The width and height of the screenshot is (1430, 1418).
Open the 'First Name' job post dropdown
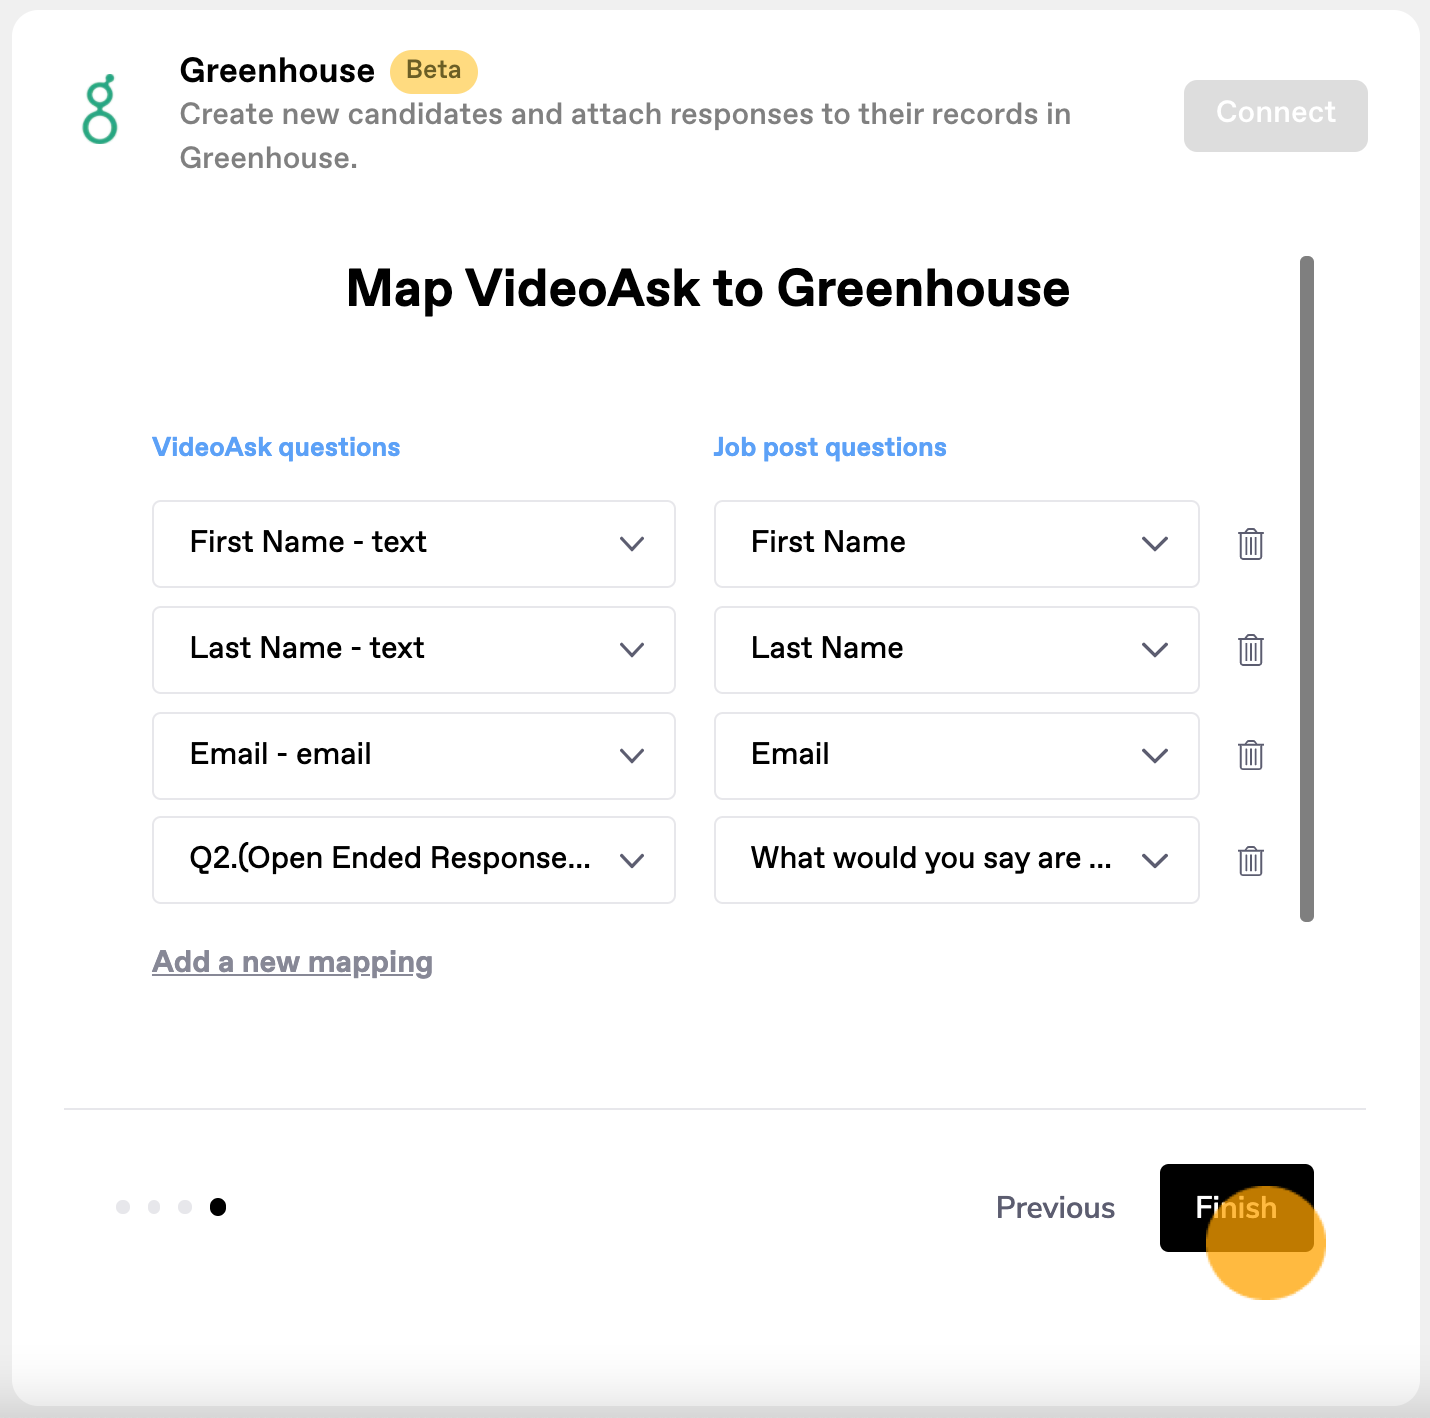[x=957, y=544]
